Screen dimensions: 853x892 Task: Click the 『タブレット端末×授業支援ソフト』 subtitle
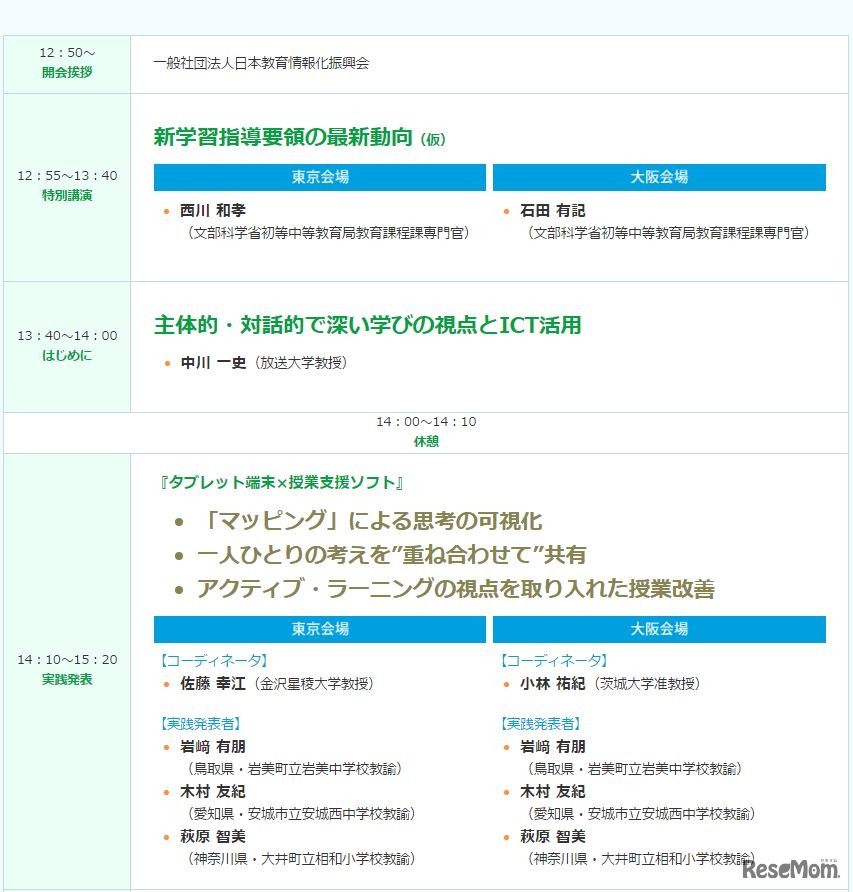(281, 483)
